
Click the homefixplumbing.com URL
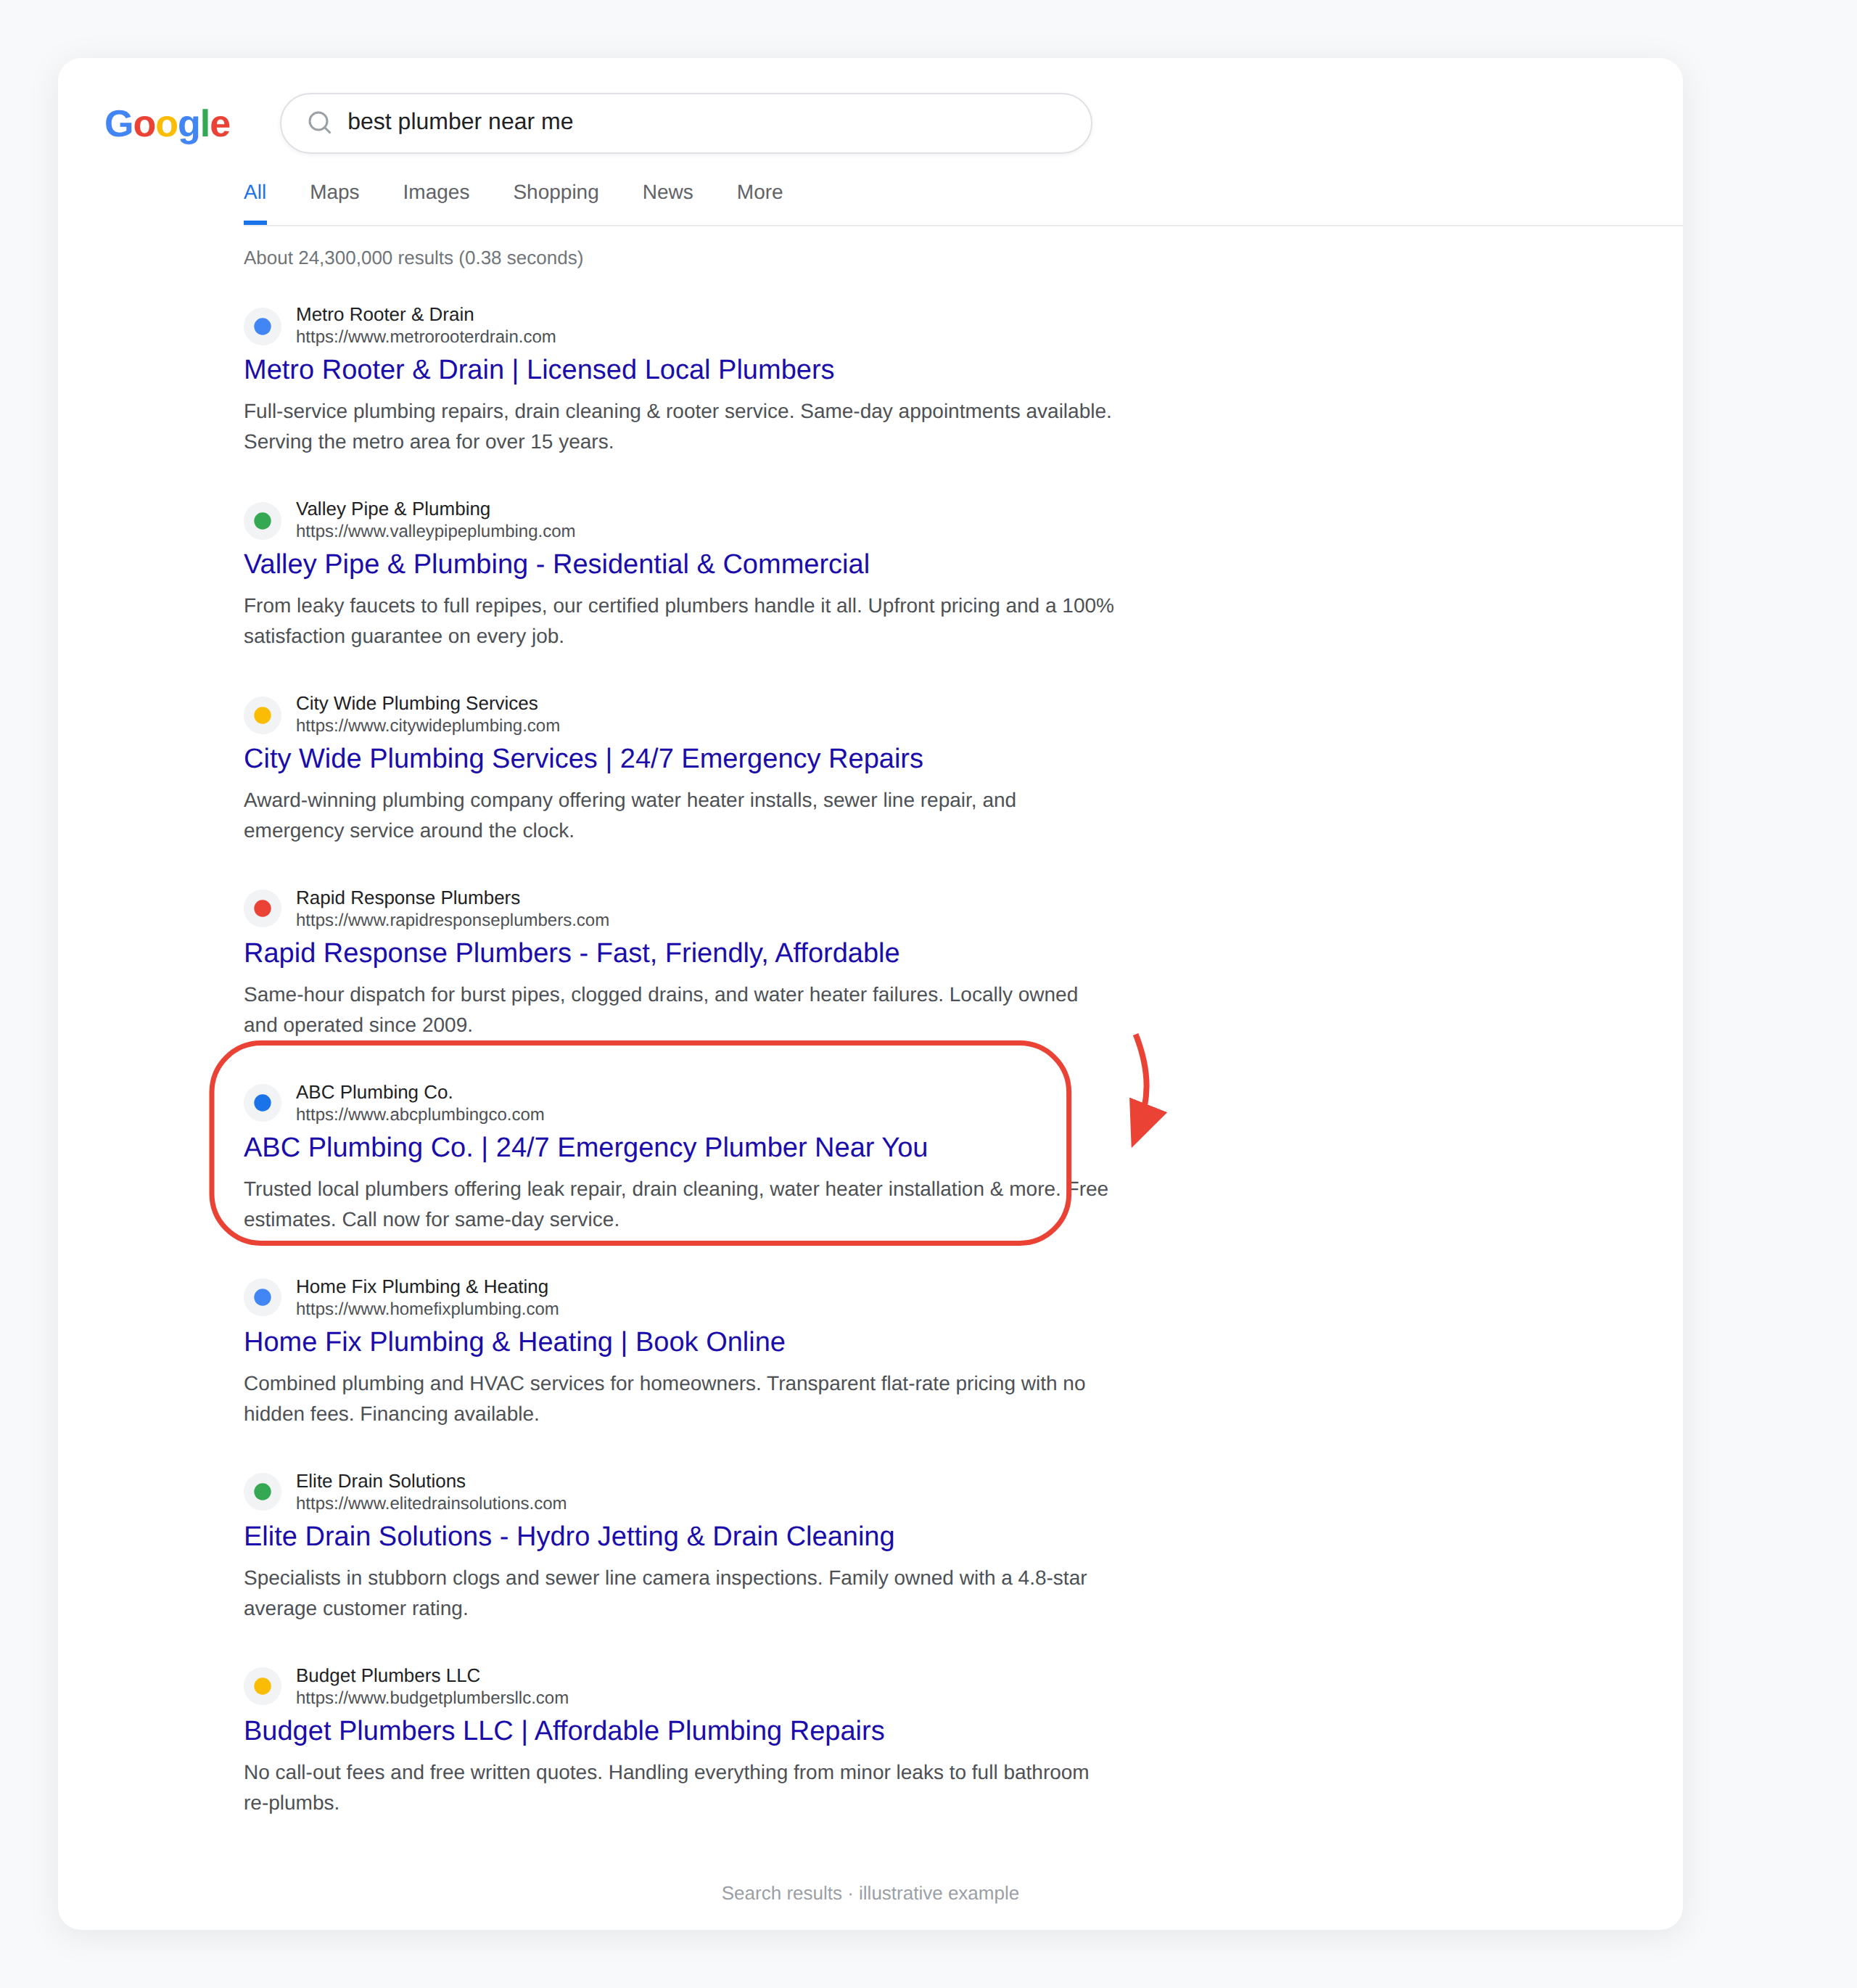click(x=427, y=1309)
